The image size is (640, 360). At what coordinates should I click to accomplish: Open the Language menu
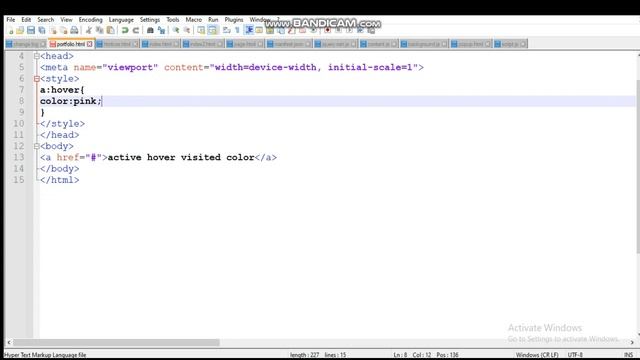coord(121,20)
